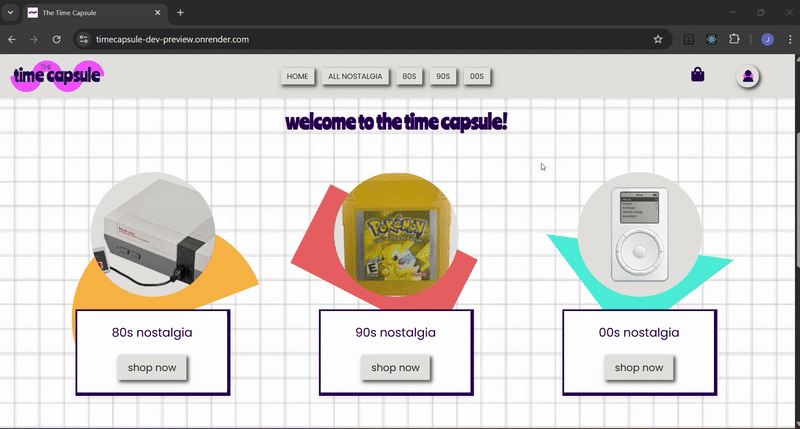
Task: Click the NES console image
Action: [x=153, y=235]
